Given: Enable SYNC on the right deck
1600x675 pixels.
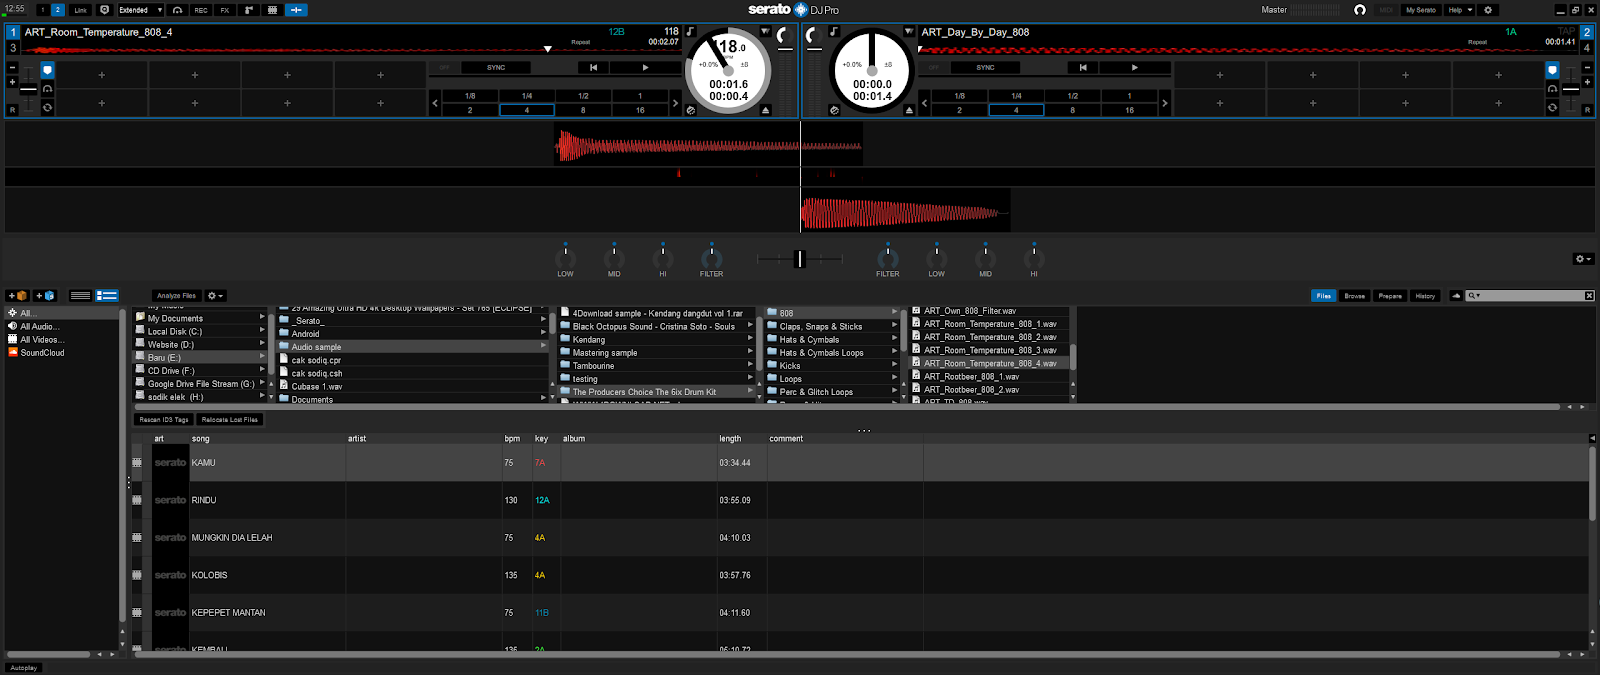Looking at the screenshot, I should [x=985, y=68].
